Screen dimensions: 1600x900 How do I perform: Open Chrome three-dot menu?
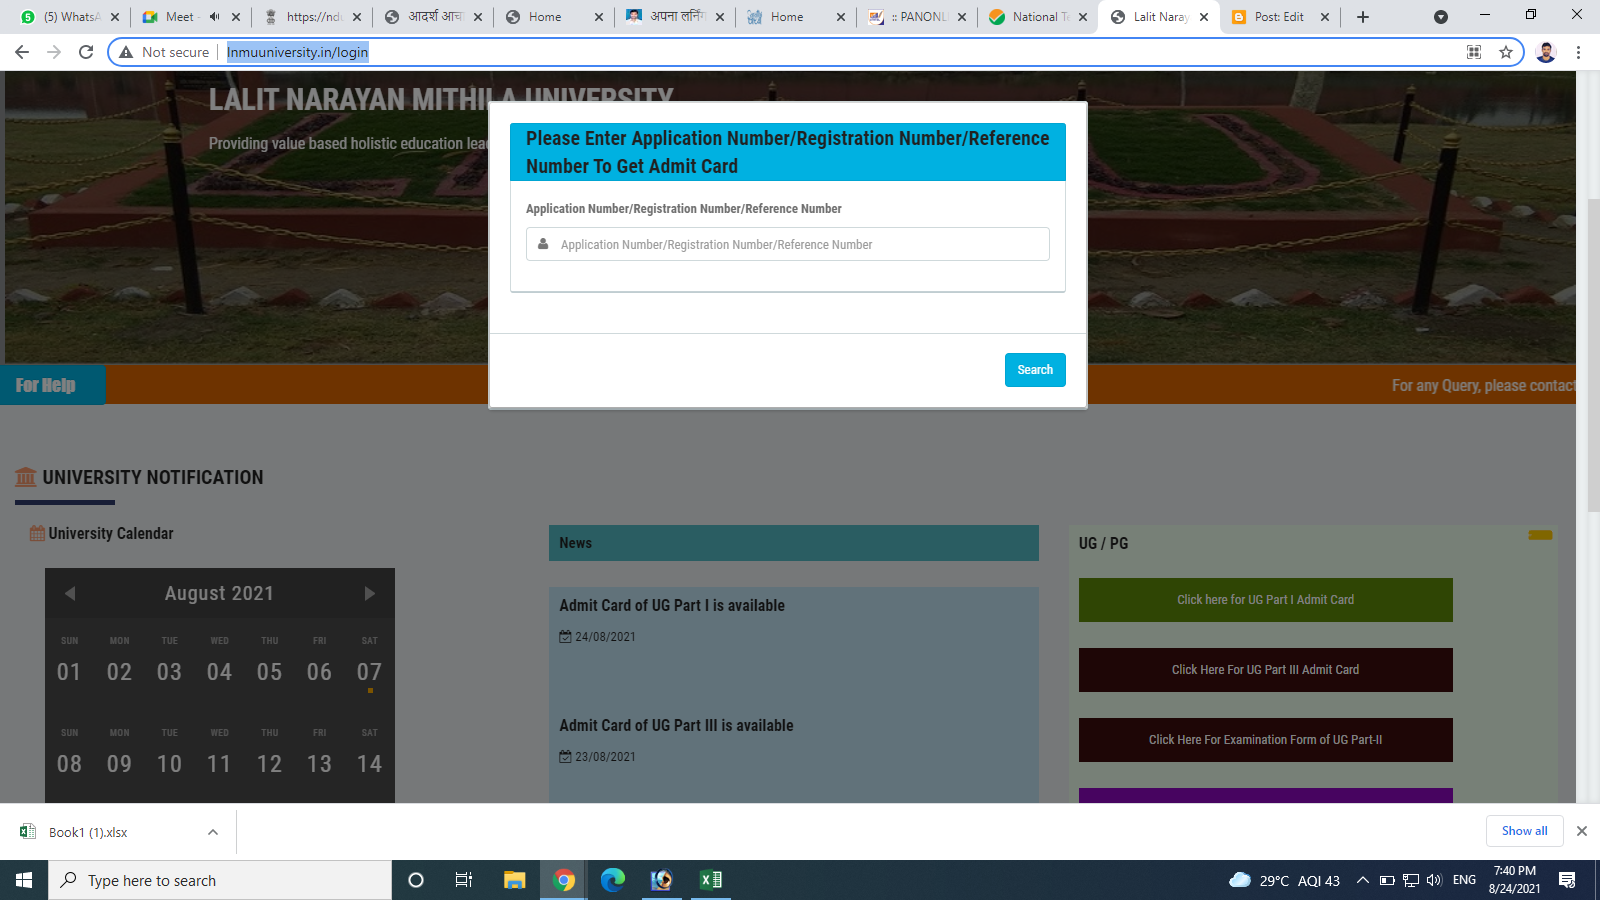pos(1579,52)
